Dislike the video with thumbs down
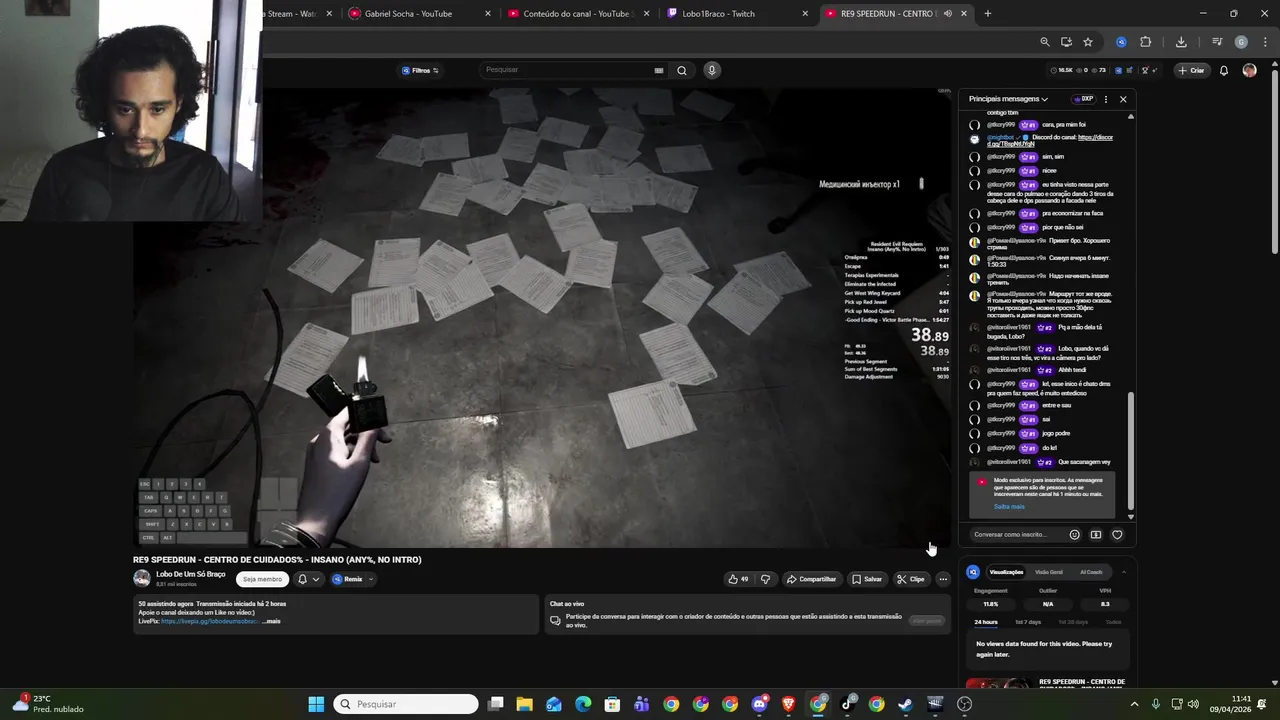This screenshot has width=1280, height=720. tap(766, 579)
